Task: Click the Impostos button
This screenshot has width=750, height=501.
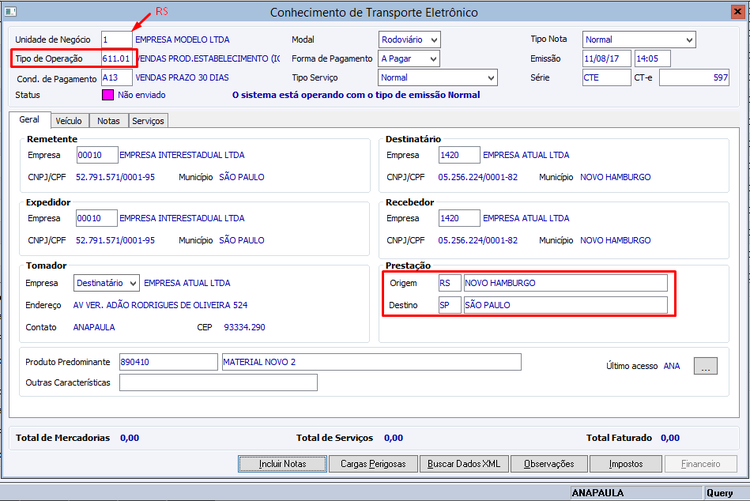Action: [x=626, y=464]
